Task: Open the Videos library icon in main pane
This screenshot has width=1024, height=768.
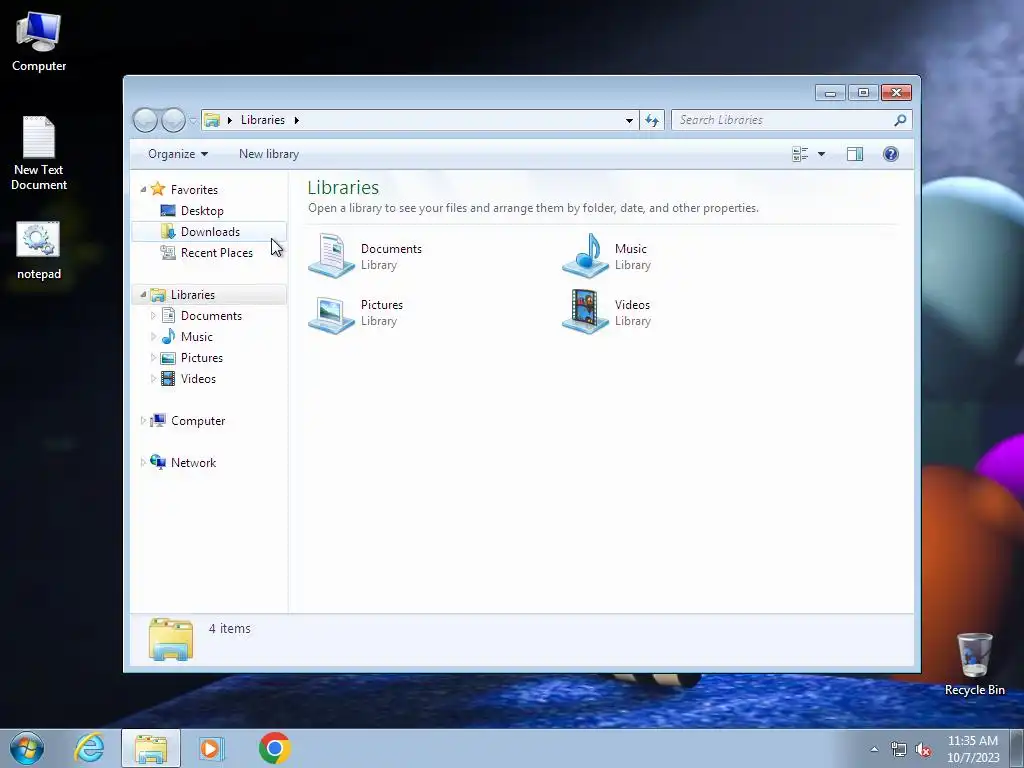Action: pos(585,312)
